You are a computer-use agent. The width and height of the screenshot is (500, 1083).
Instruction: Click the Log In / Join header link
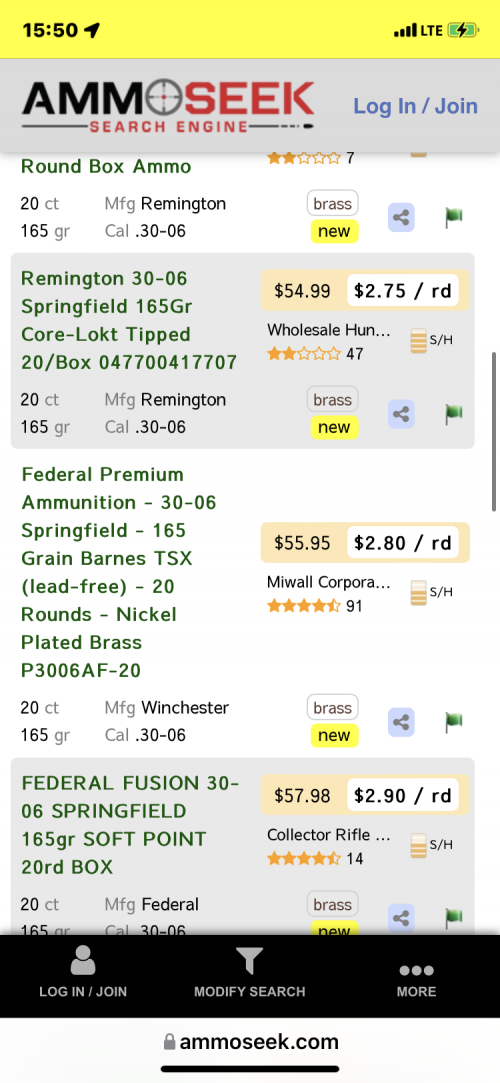click(x=416, y=106)
